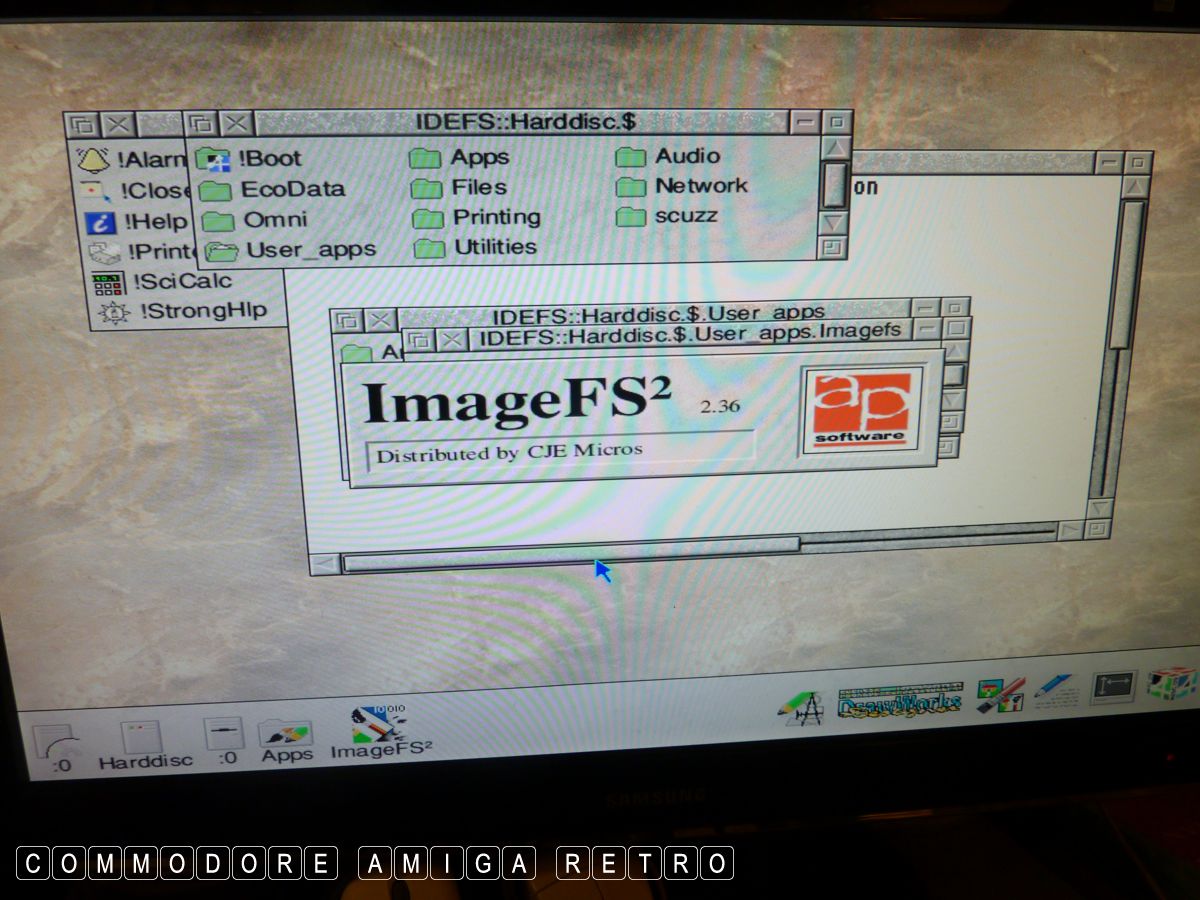
Task: Open the display manager monitor icon
Action: (x=1112, y=686)
